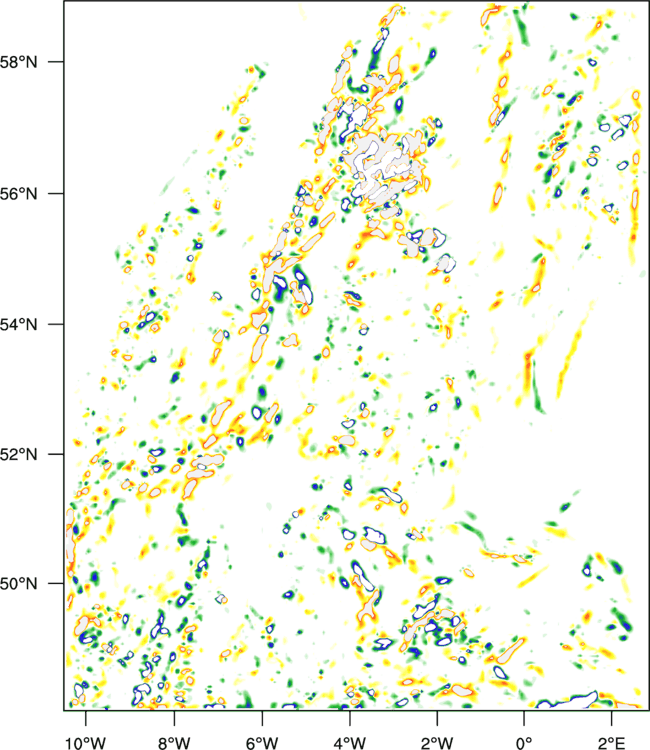This screenshot has height=750, width=650.
Task: Click the 50°N latitude label
Action: (x=19, y=584)
